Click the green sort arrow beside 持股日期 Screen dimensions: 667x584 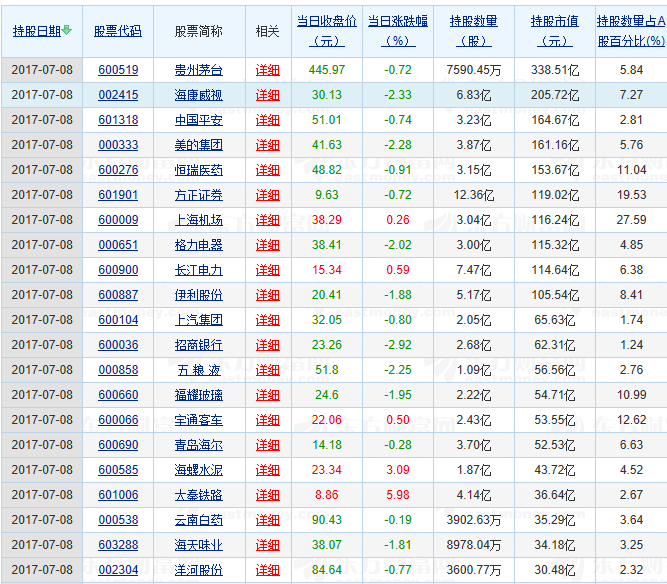tap(67, 31)
